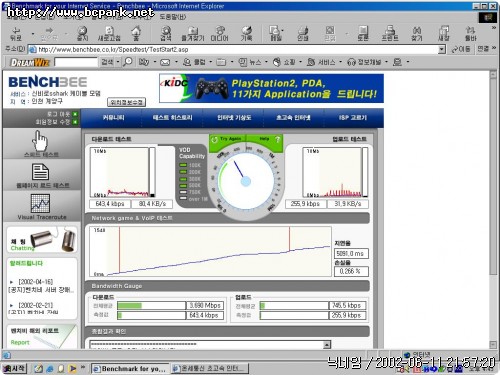Screen dimensions: 500x375
Task: Click the page vertical scrollbar
Action: point(493,210)
